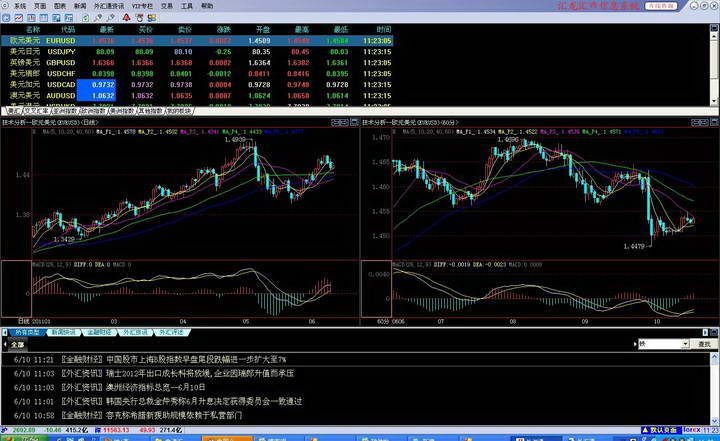
Task: Click the green refresh toolbar icon
Action: click(x=85, y=18)
